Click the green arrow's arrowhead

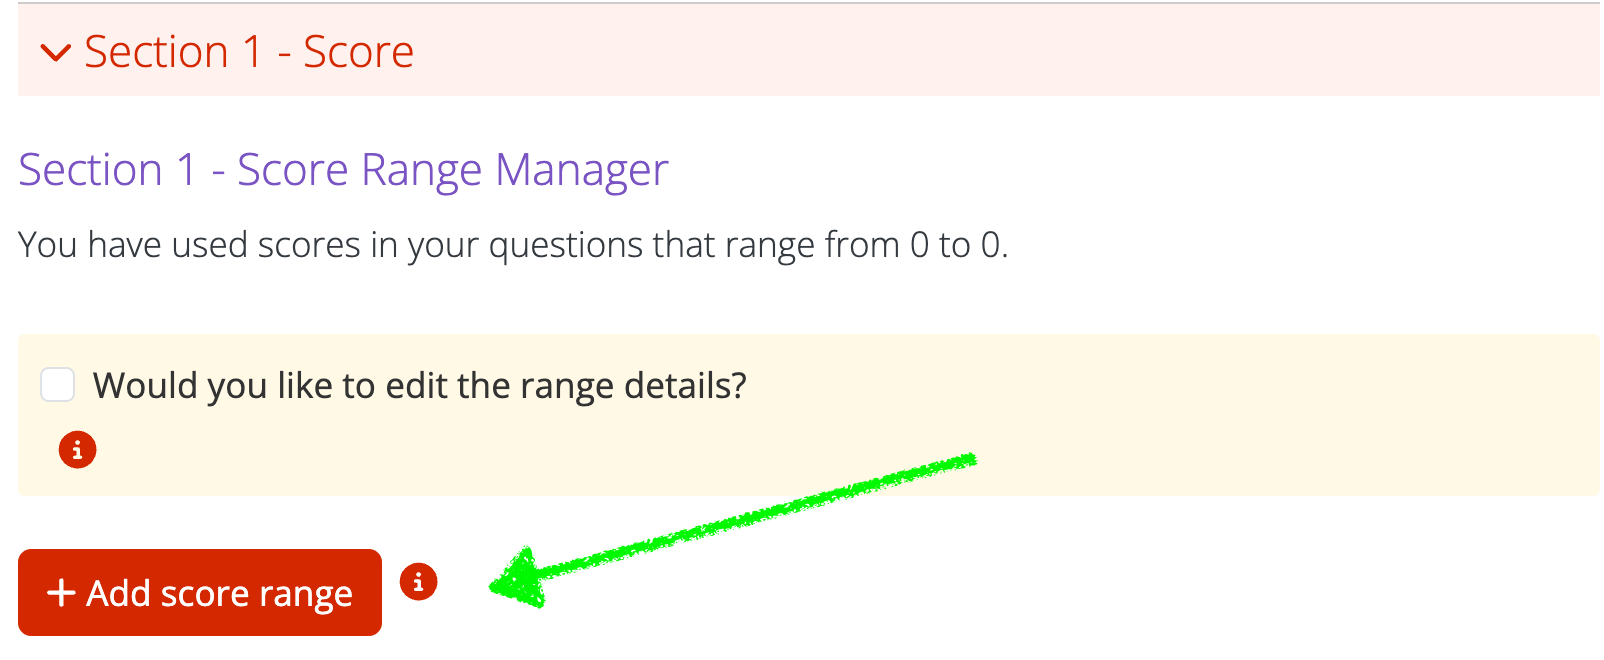520,578
